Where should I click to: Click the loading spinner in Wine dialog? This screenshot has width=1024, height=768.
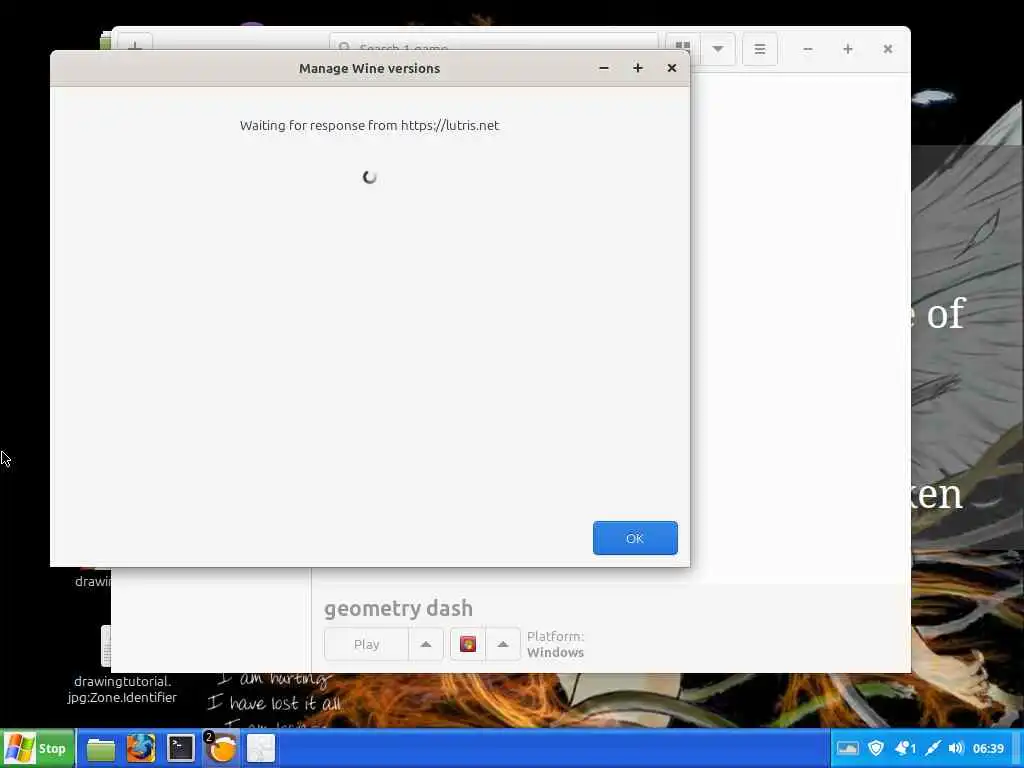point(370,177)
